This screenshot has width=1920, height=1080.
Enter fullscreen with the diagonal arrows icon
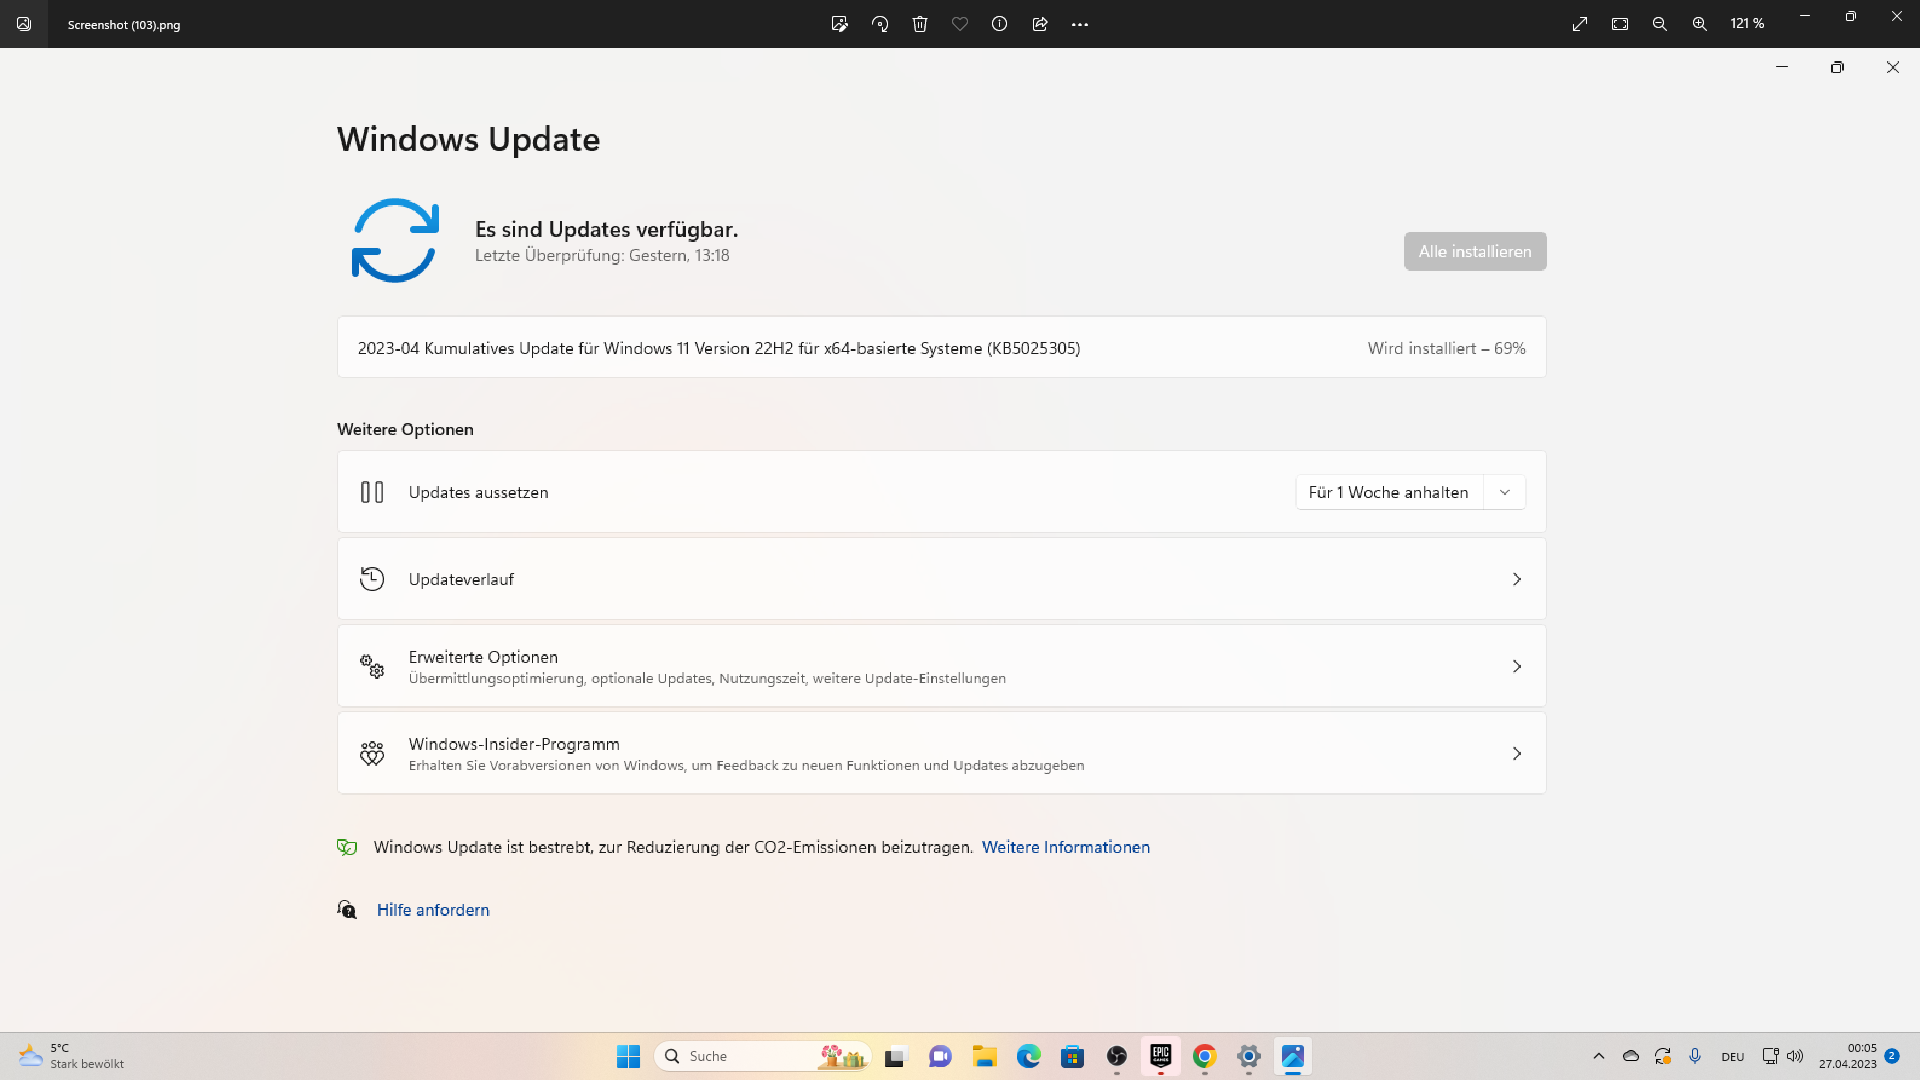pos(1580,24)
